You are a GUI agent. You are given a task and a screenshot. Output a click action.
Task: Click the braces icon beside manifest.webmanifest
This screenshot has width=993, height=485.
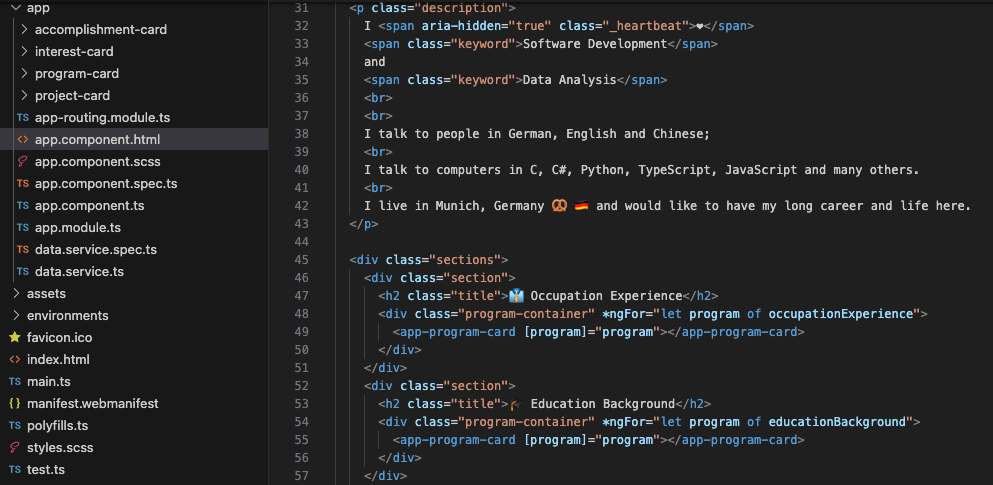[14, 404]
